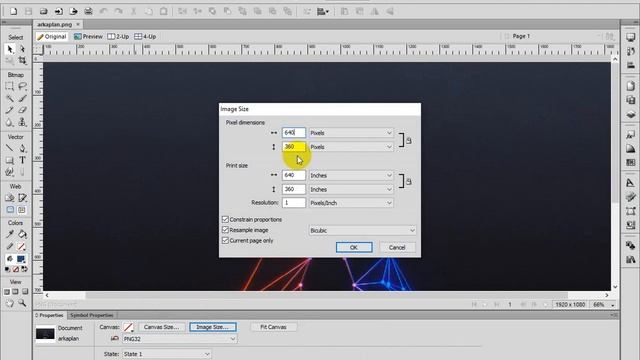Select arkaplan.png document tab
The height and width of the screenshot is (360, 640).
point(54,24)
